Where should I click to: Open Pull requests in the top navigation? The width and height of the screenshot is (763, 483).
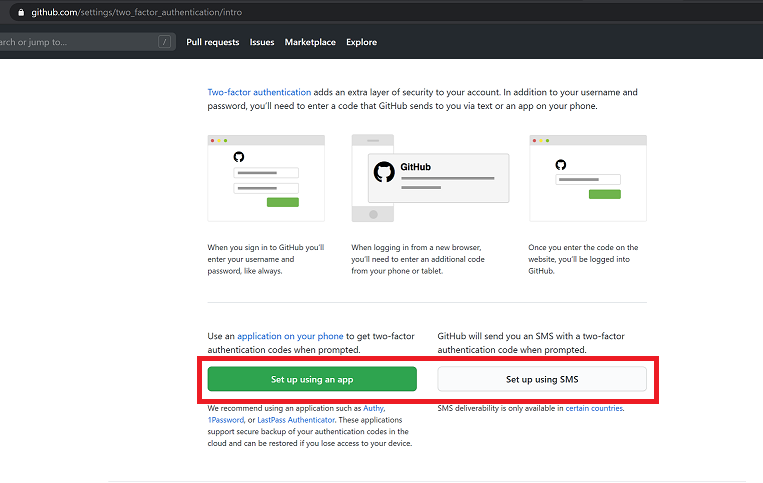[x=213, y=42]
